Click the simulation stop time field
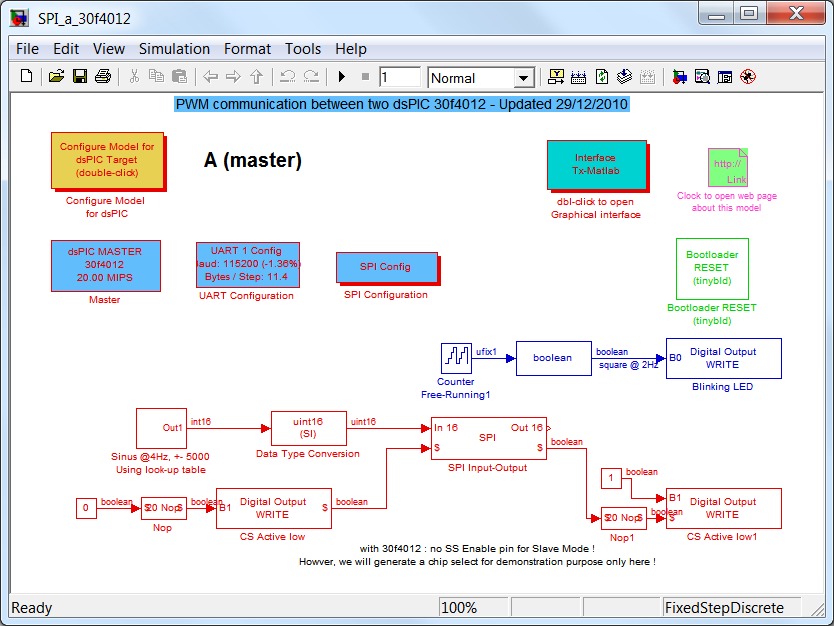This screenshot has width=834, height=626. [x=399, y=77]
